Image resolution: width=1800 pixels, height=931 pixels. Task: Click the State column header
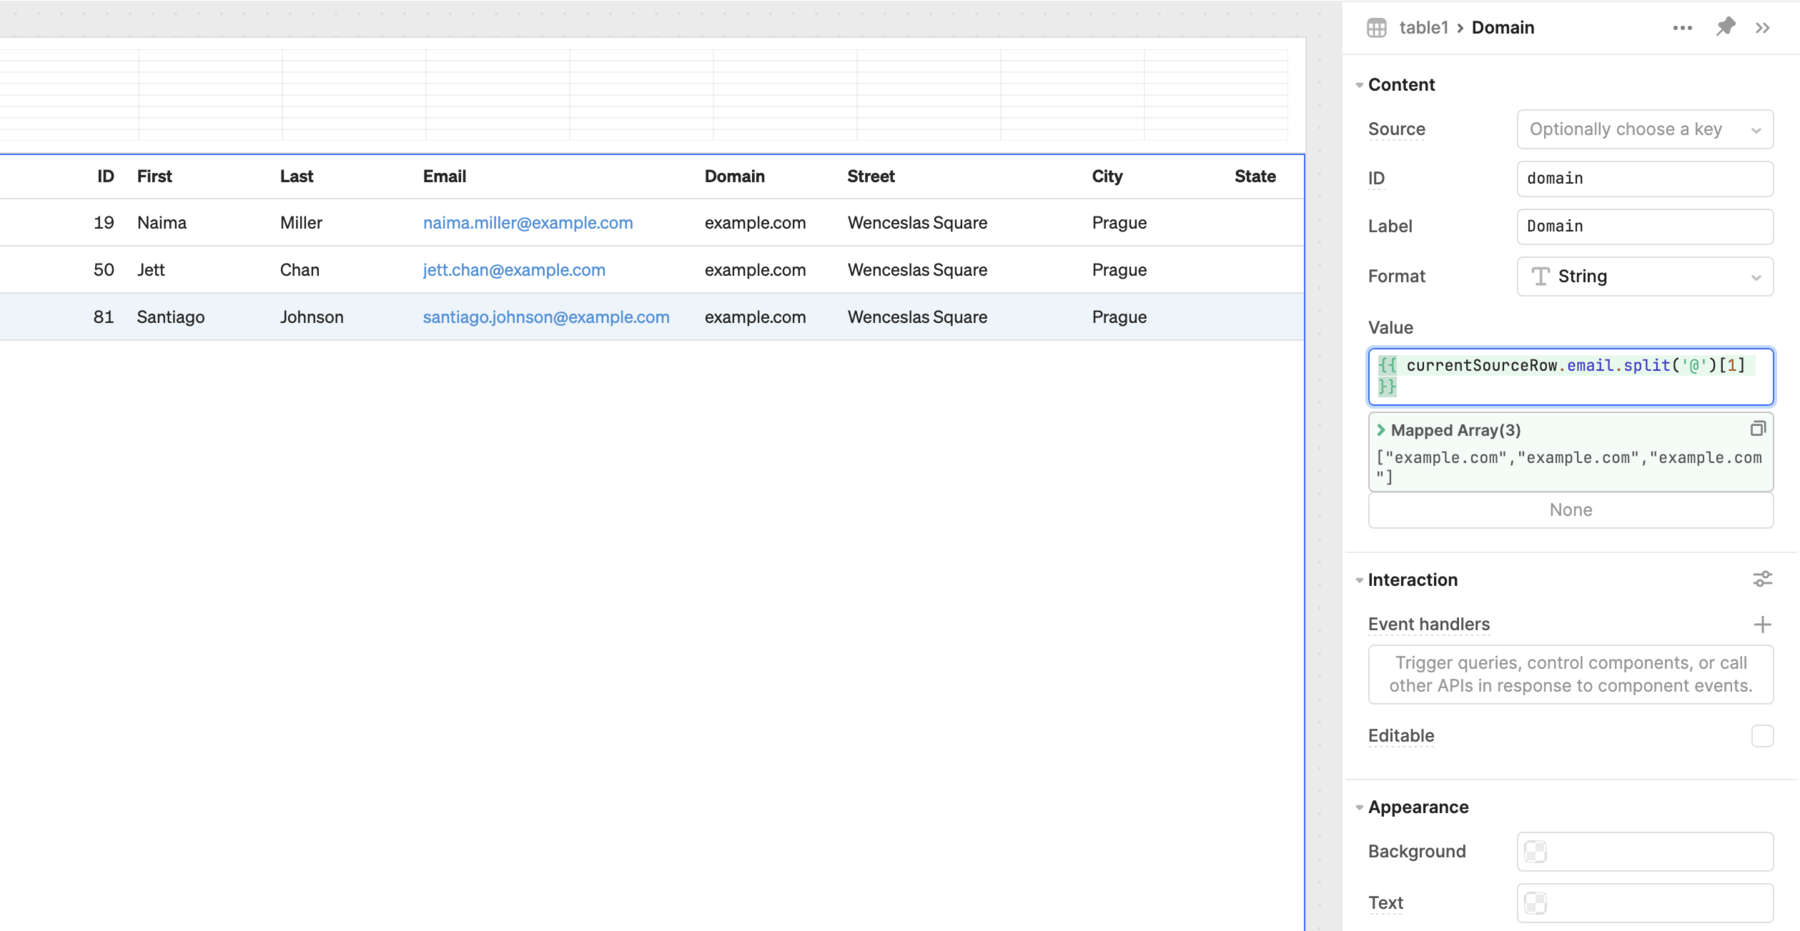click(x=1255, y=176)
